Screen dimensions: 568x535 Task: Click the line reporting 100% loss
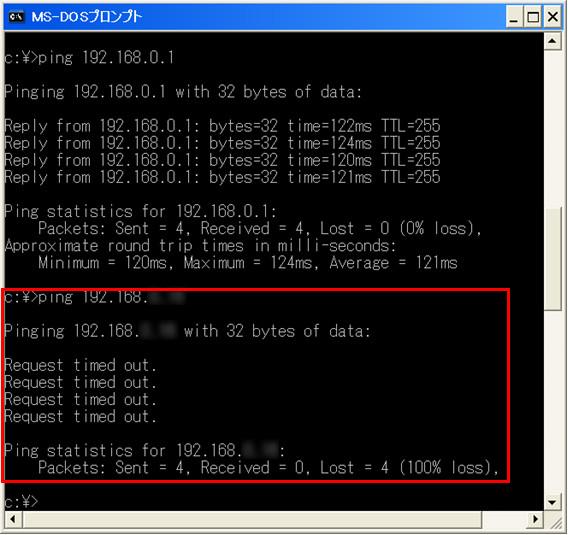[x=268, y=467]
